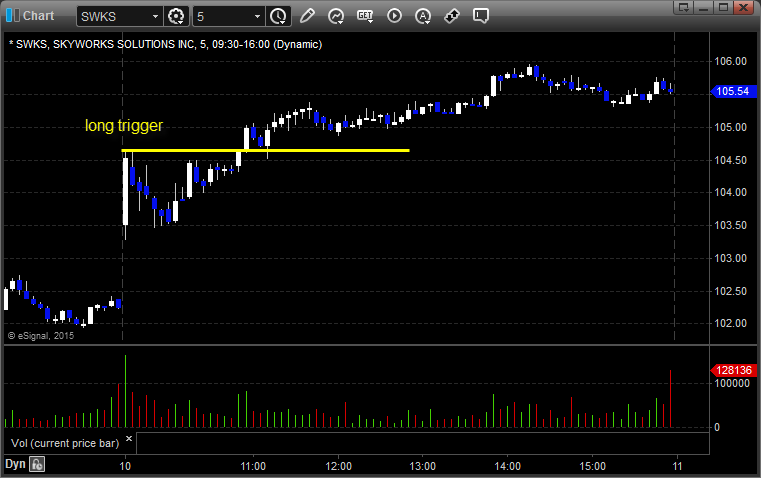Click the 104.50 price axis label
The width and height of the screenshot is (761, 478).
click(x=730, y=160)
